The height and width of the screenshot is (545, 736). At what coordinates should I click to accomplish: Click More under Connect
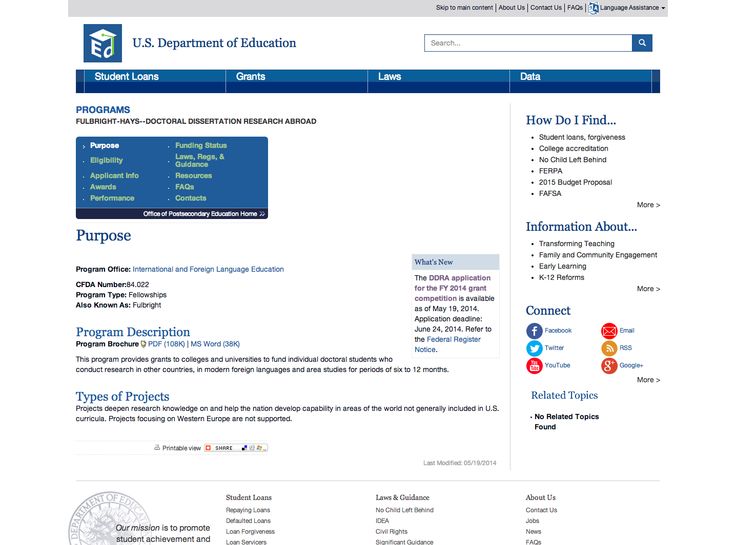pyautogui.click(x=648, y=380)
